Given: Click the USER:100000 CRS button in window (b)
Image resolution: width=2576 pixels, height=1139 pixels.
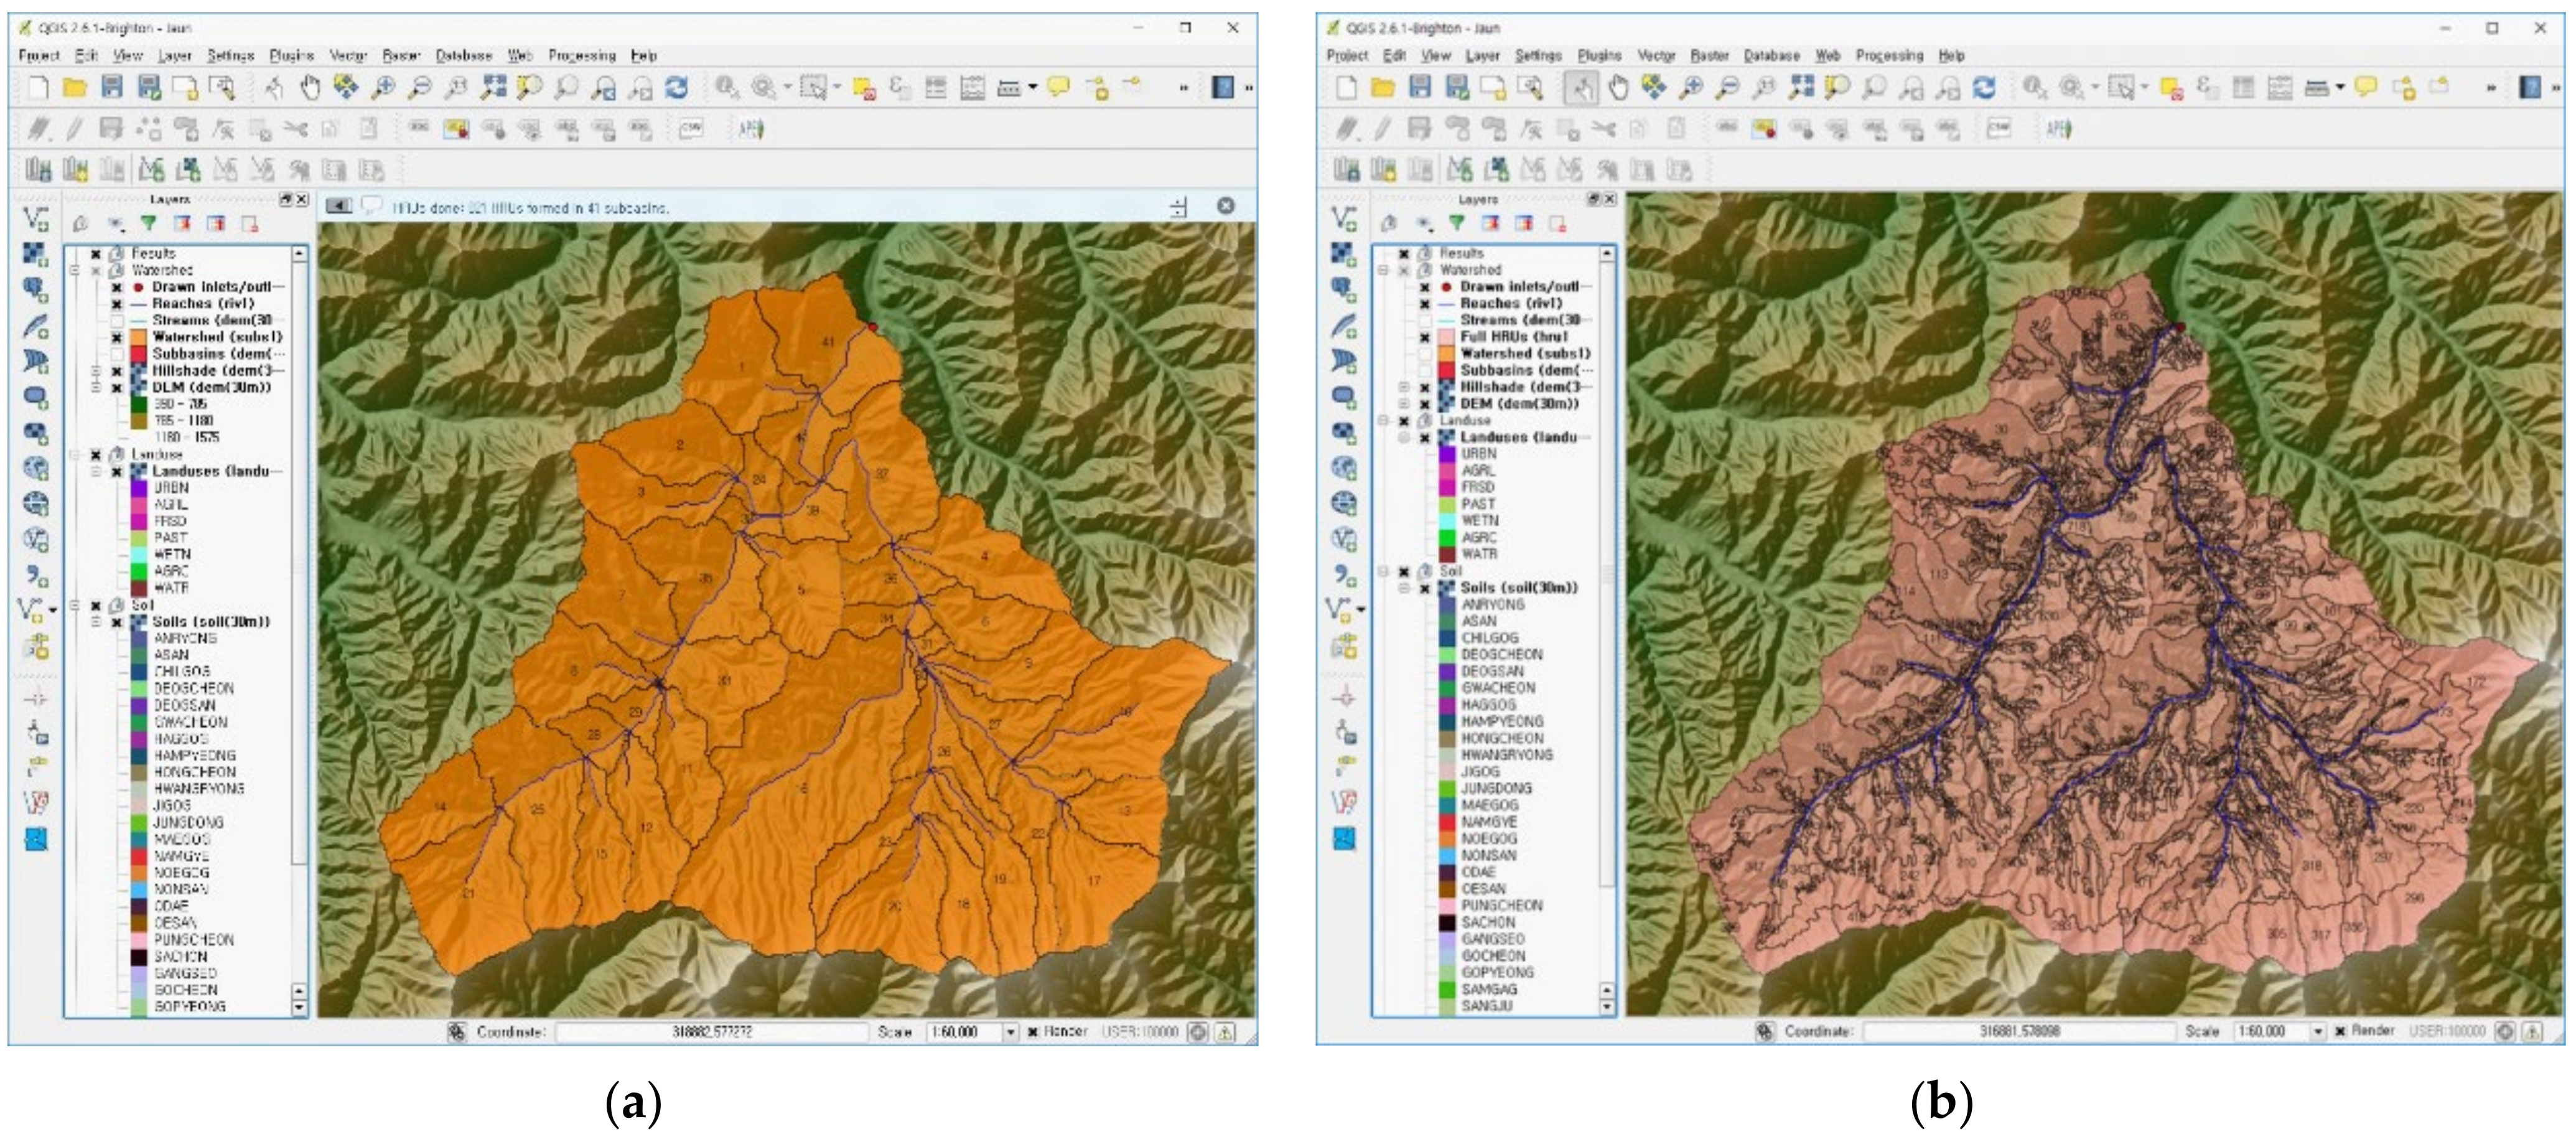Looking at the screenshot, I should coord(2447,1031).
